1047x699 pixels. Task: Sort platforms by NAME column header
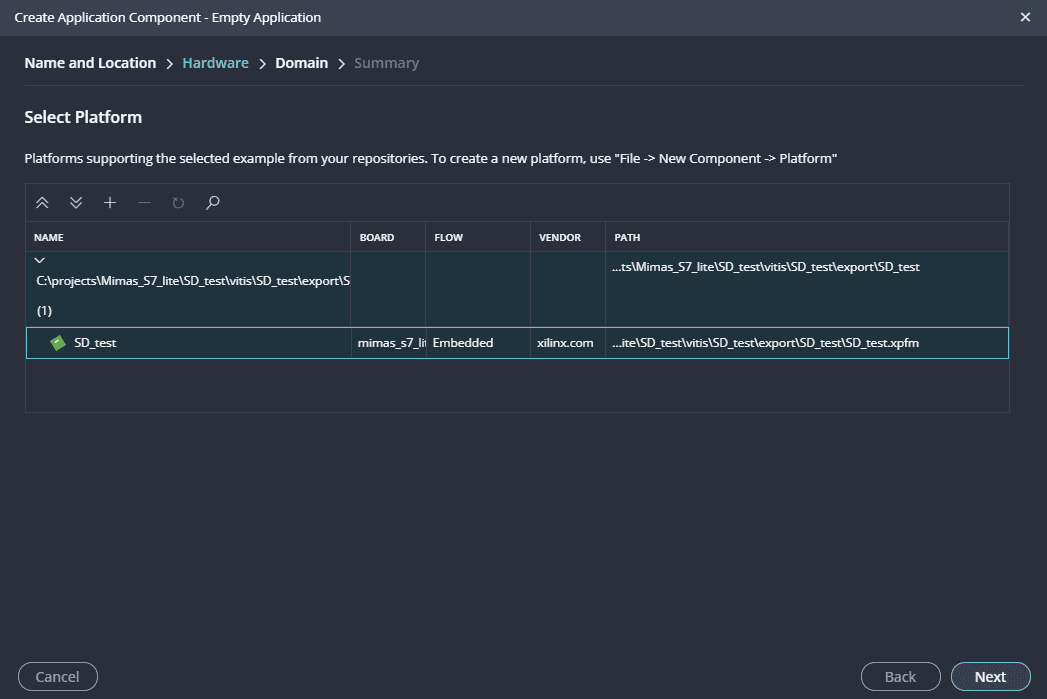coord(49,238)
